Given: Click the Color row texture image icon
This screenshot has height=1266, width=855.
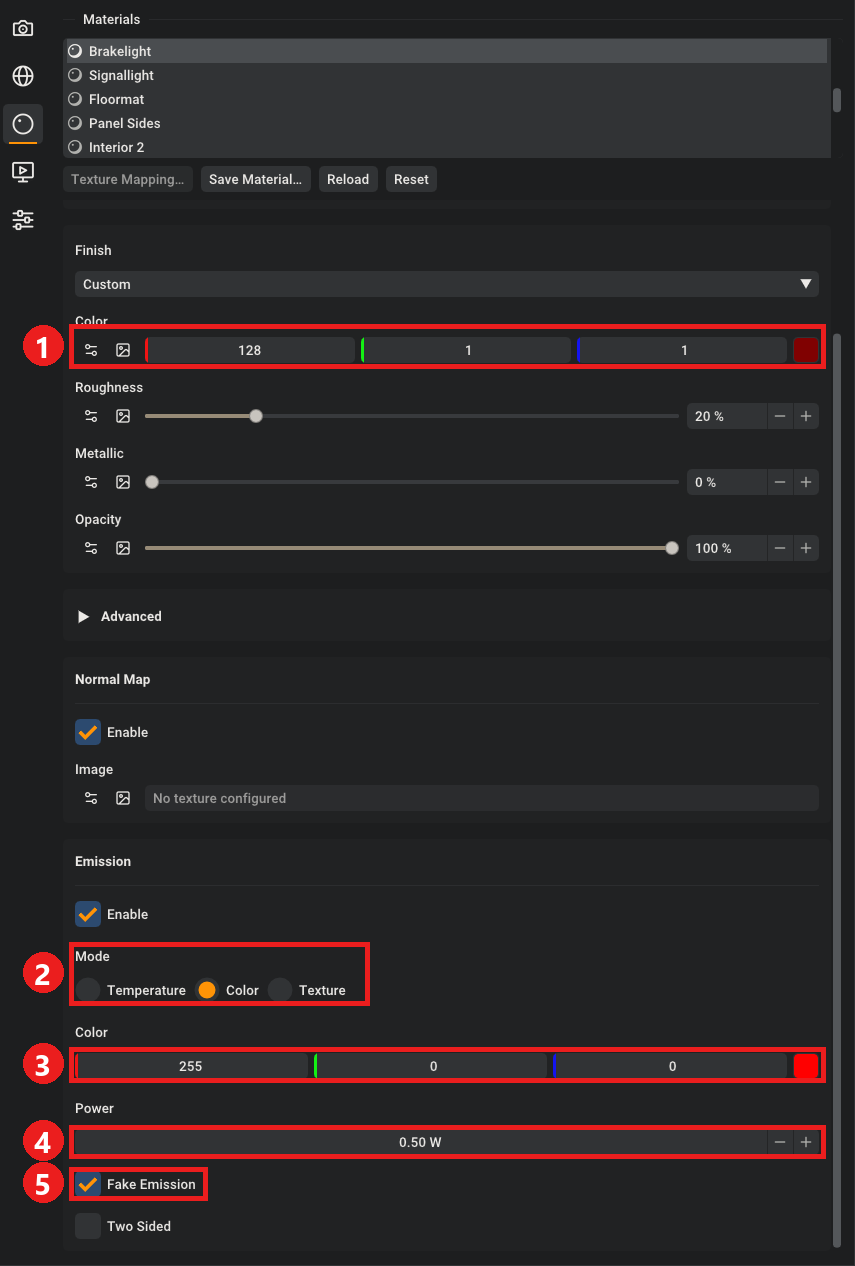Looking at the screenshot, I should (x=123, y=350).
